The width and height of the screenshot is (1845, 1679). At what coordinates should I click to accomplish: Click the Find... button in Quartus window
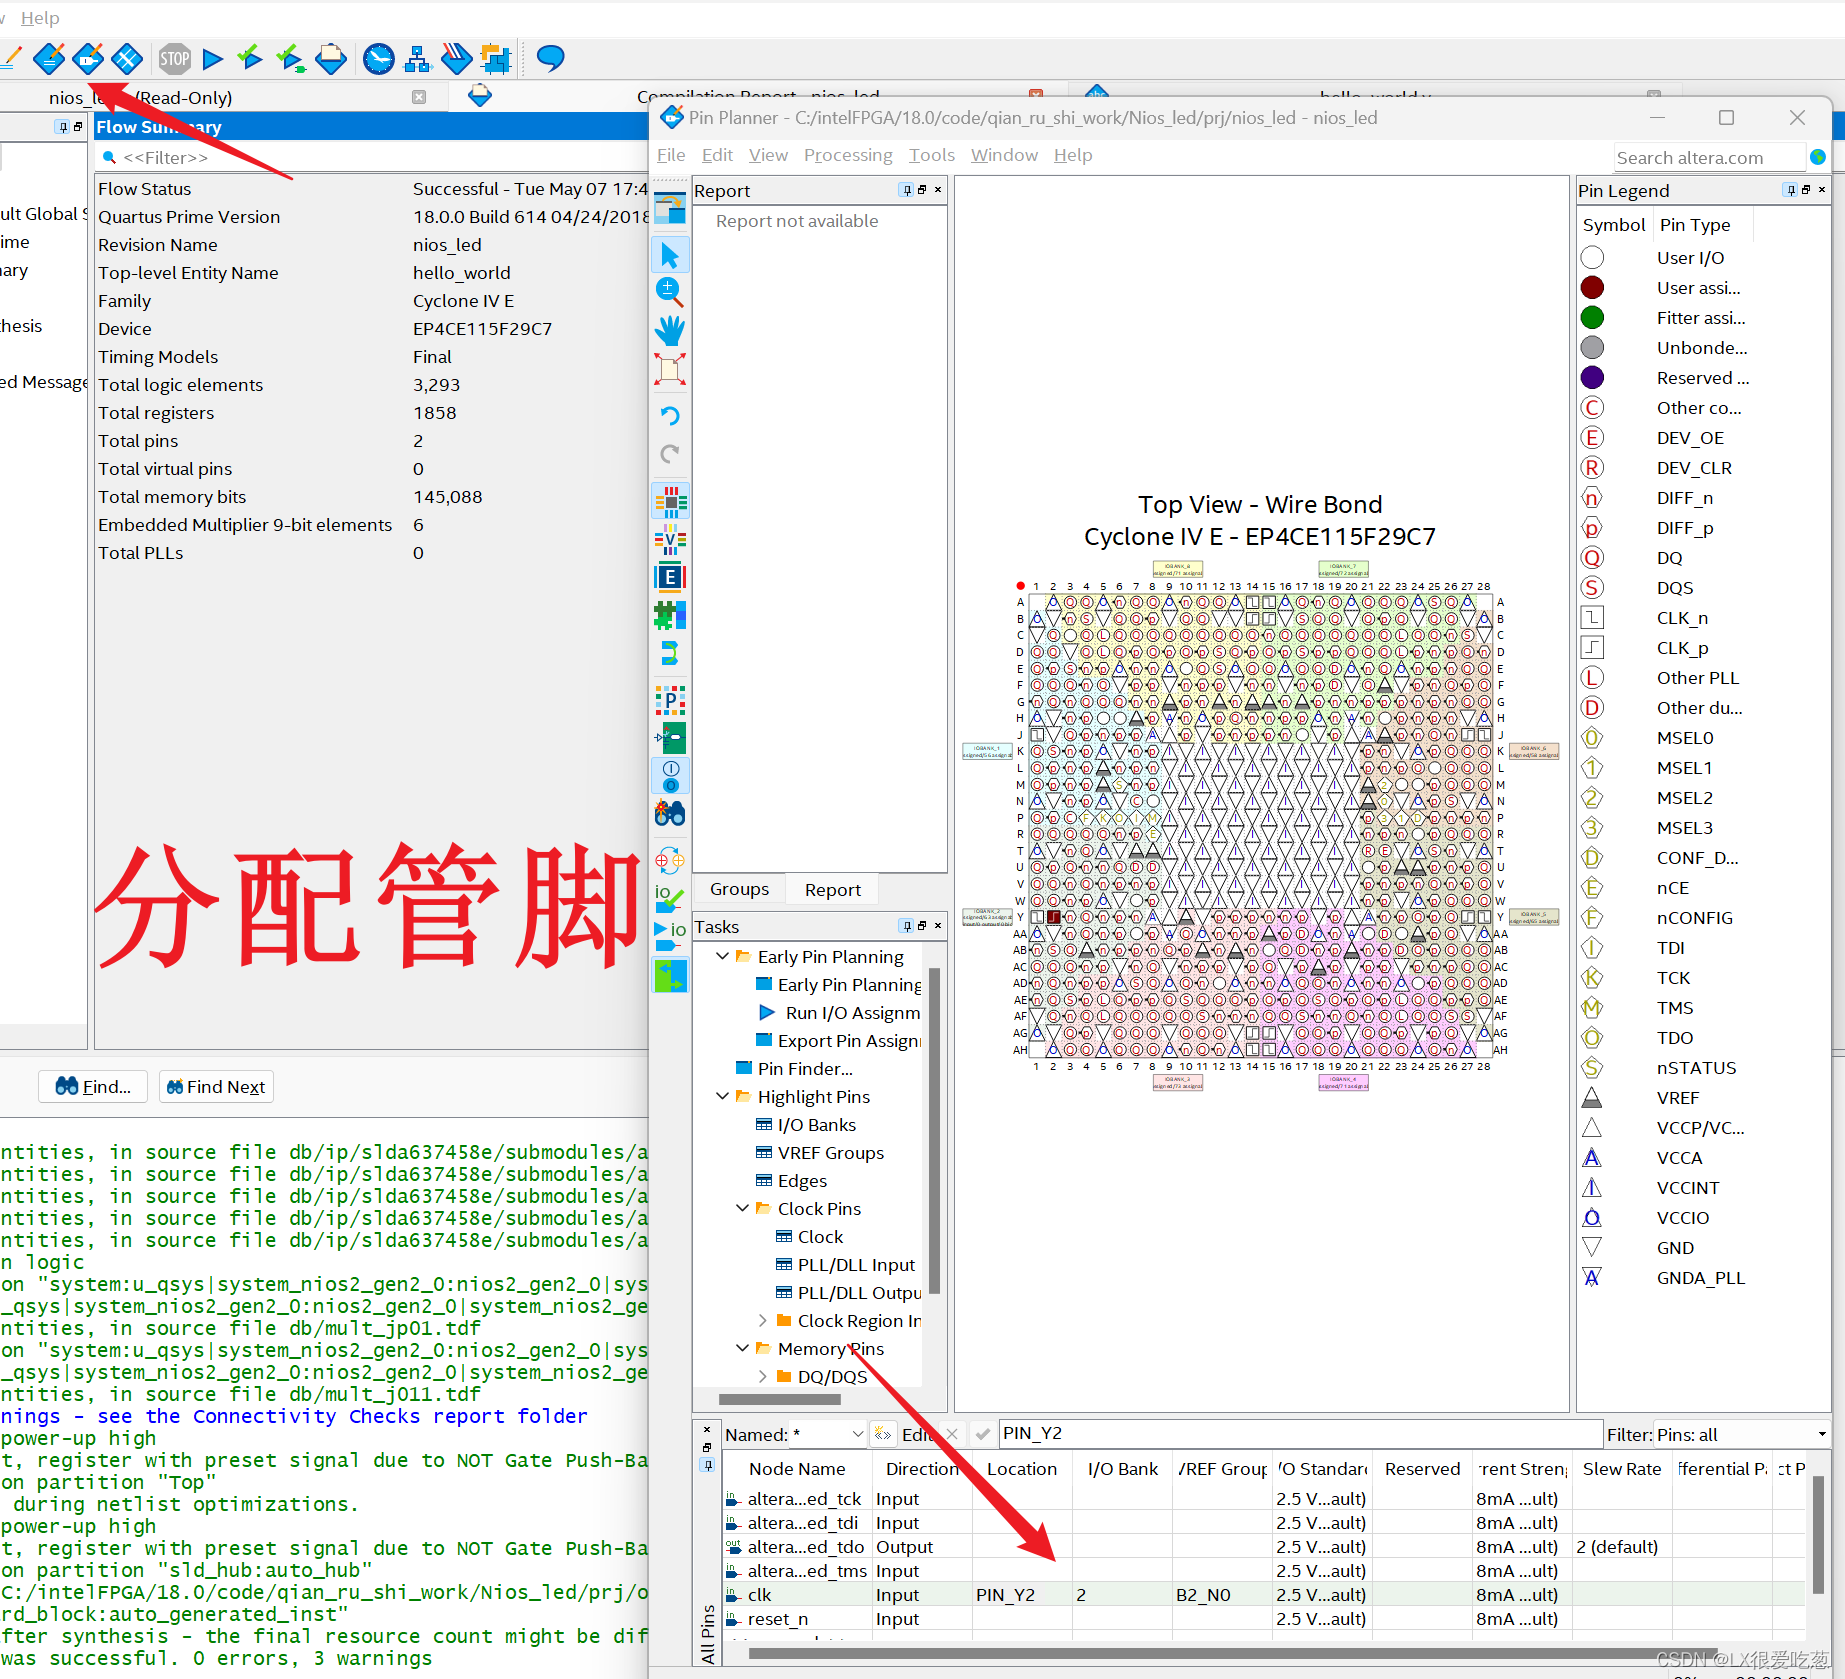93,1086
